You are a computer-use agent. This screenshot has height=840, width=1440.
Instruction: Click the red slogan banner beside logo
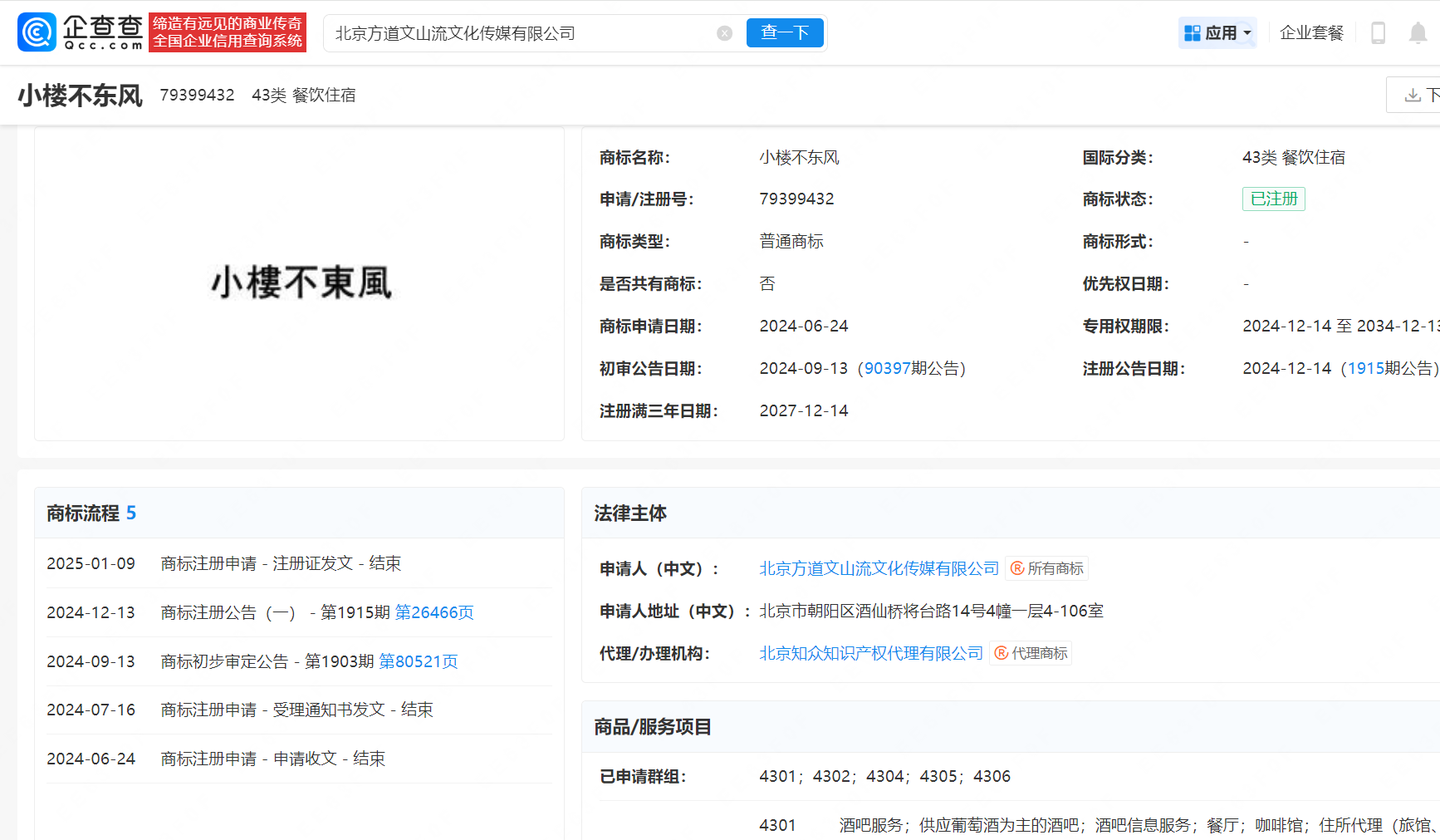pos(228,33)
